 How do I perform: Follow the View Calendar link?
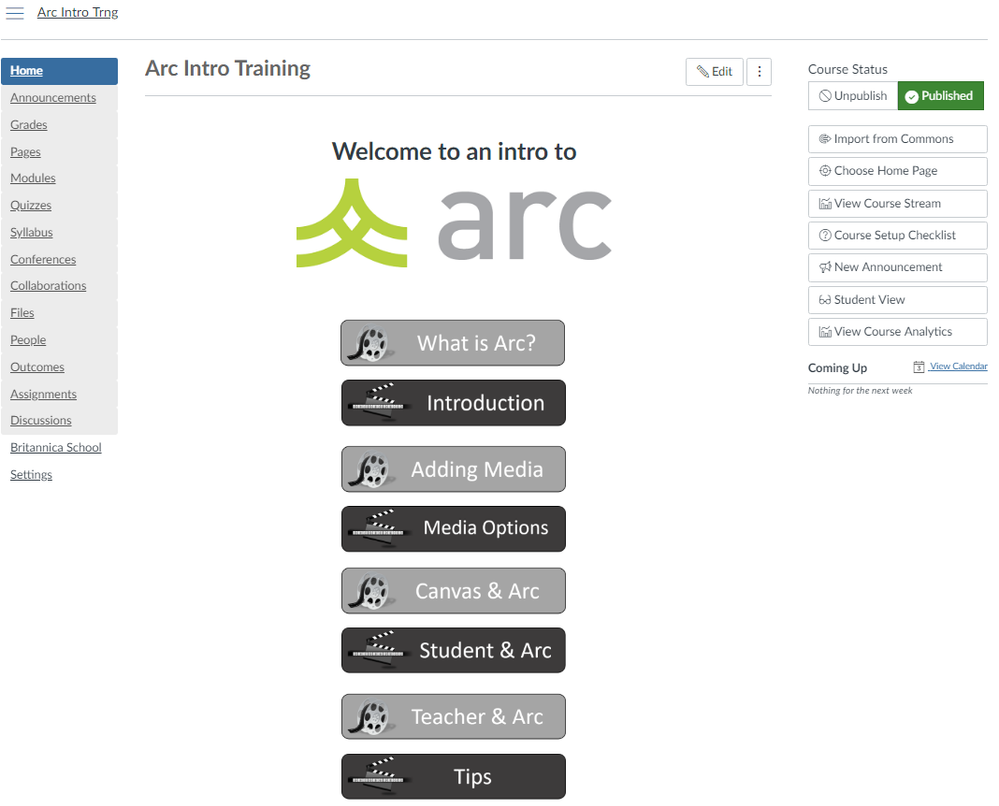tap(958, 366)
